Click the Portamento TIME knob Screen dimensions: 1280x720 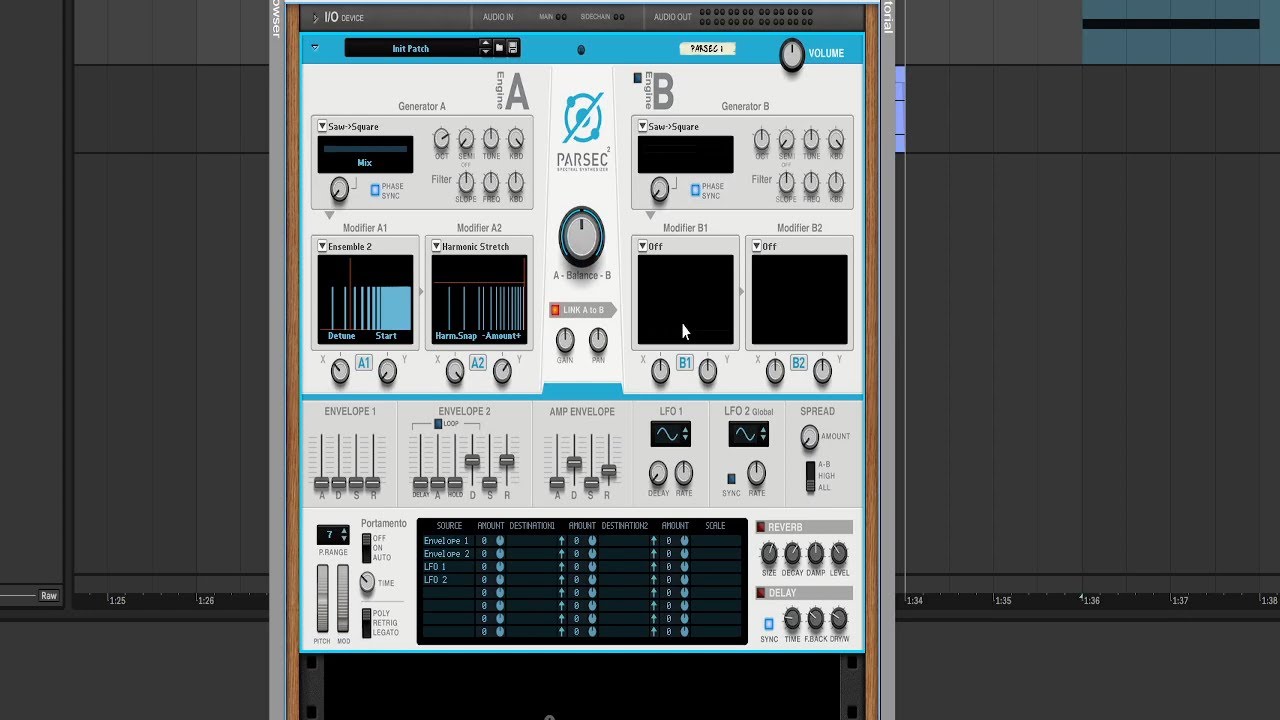367,581
